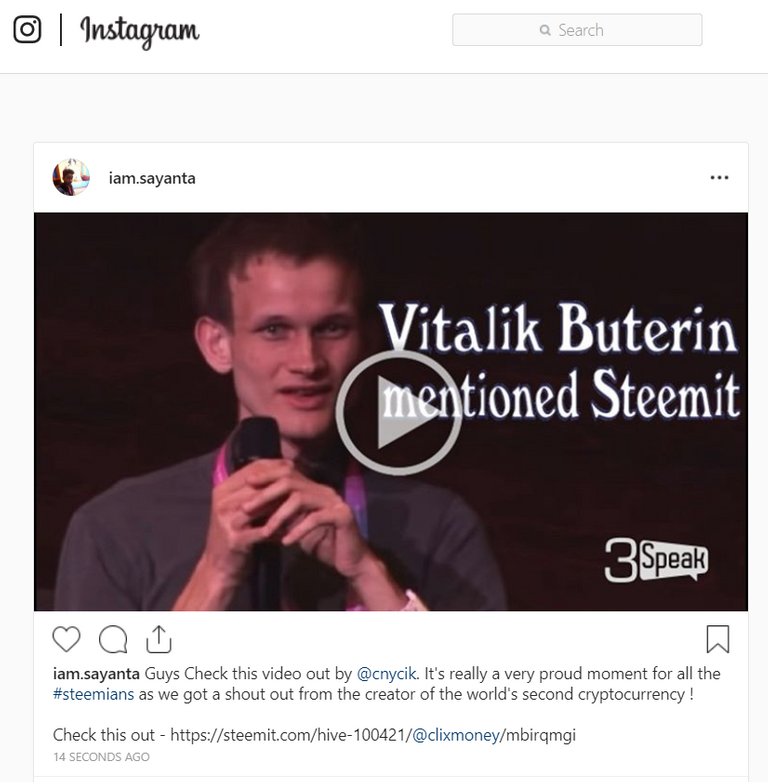The height and width of the screenshot is (782, 768).
Task: Click the 3Speak logo on the video
Action: click(x=656, y=560)
